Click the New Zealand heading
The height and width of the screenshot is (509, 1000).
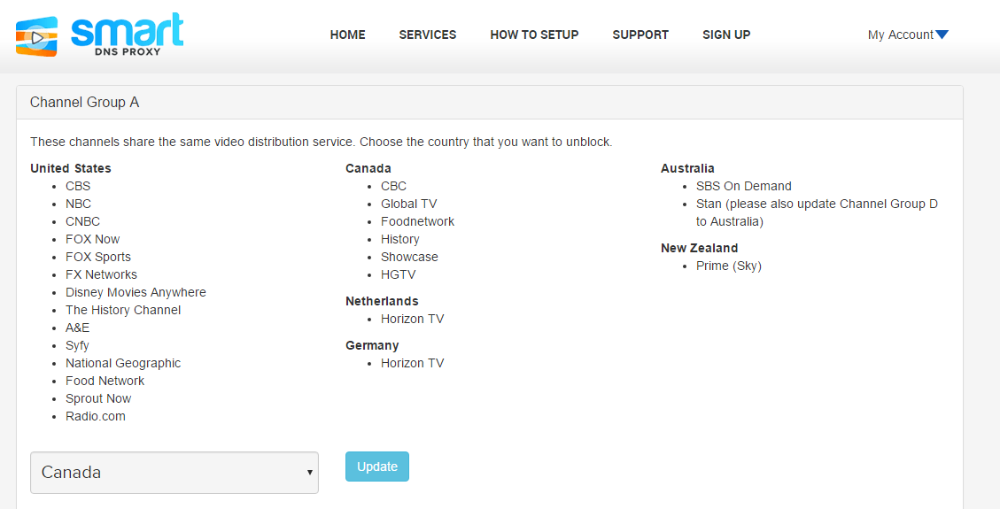[x=700, y=248]
